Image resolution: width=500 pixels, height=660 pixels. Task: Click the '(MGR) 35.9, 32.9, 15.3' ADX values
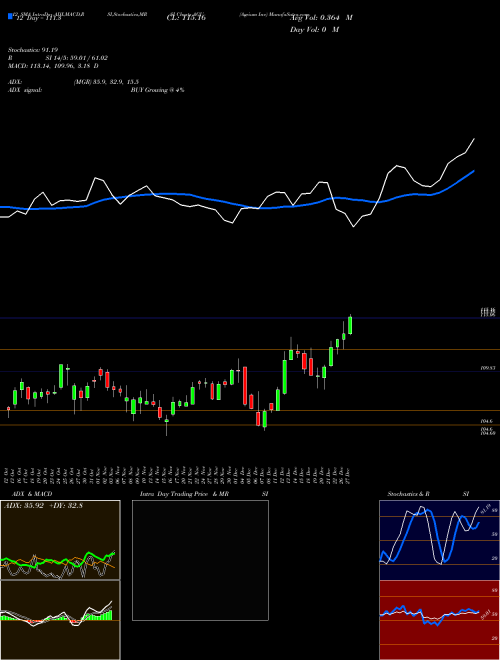[106, 82]
